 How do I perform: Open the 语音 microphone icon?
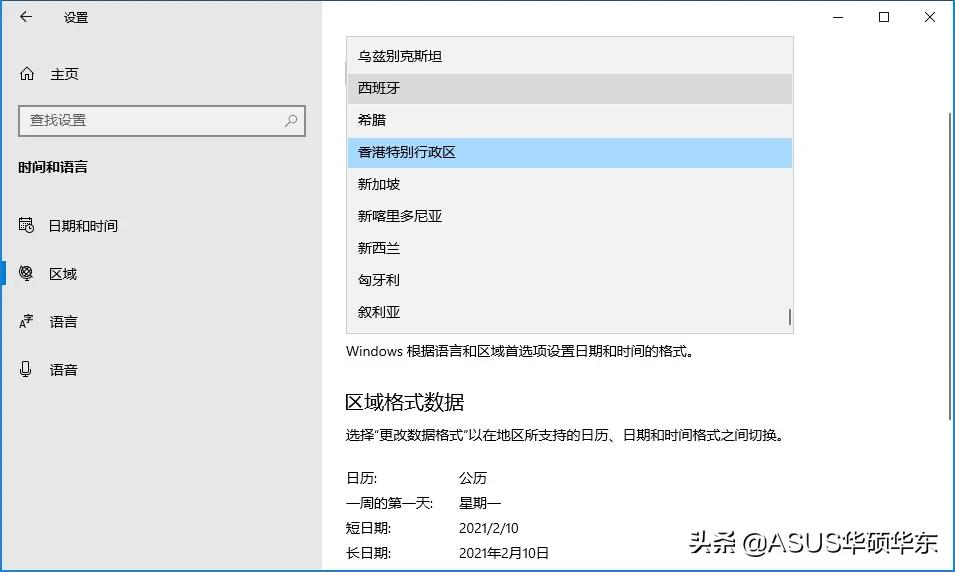click(x=26, y=369)
